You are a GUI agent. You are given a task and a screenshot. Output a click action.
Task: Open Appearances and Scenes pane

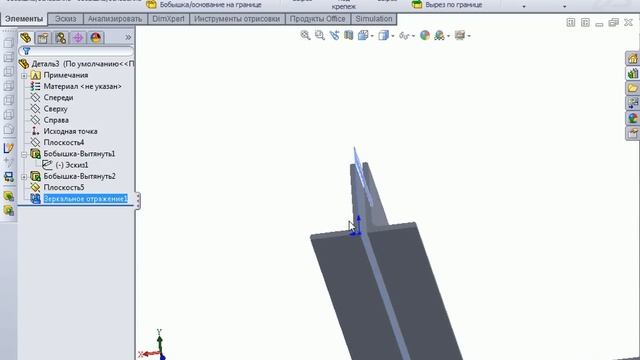tap(633, 118)
